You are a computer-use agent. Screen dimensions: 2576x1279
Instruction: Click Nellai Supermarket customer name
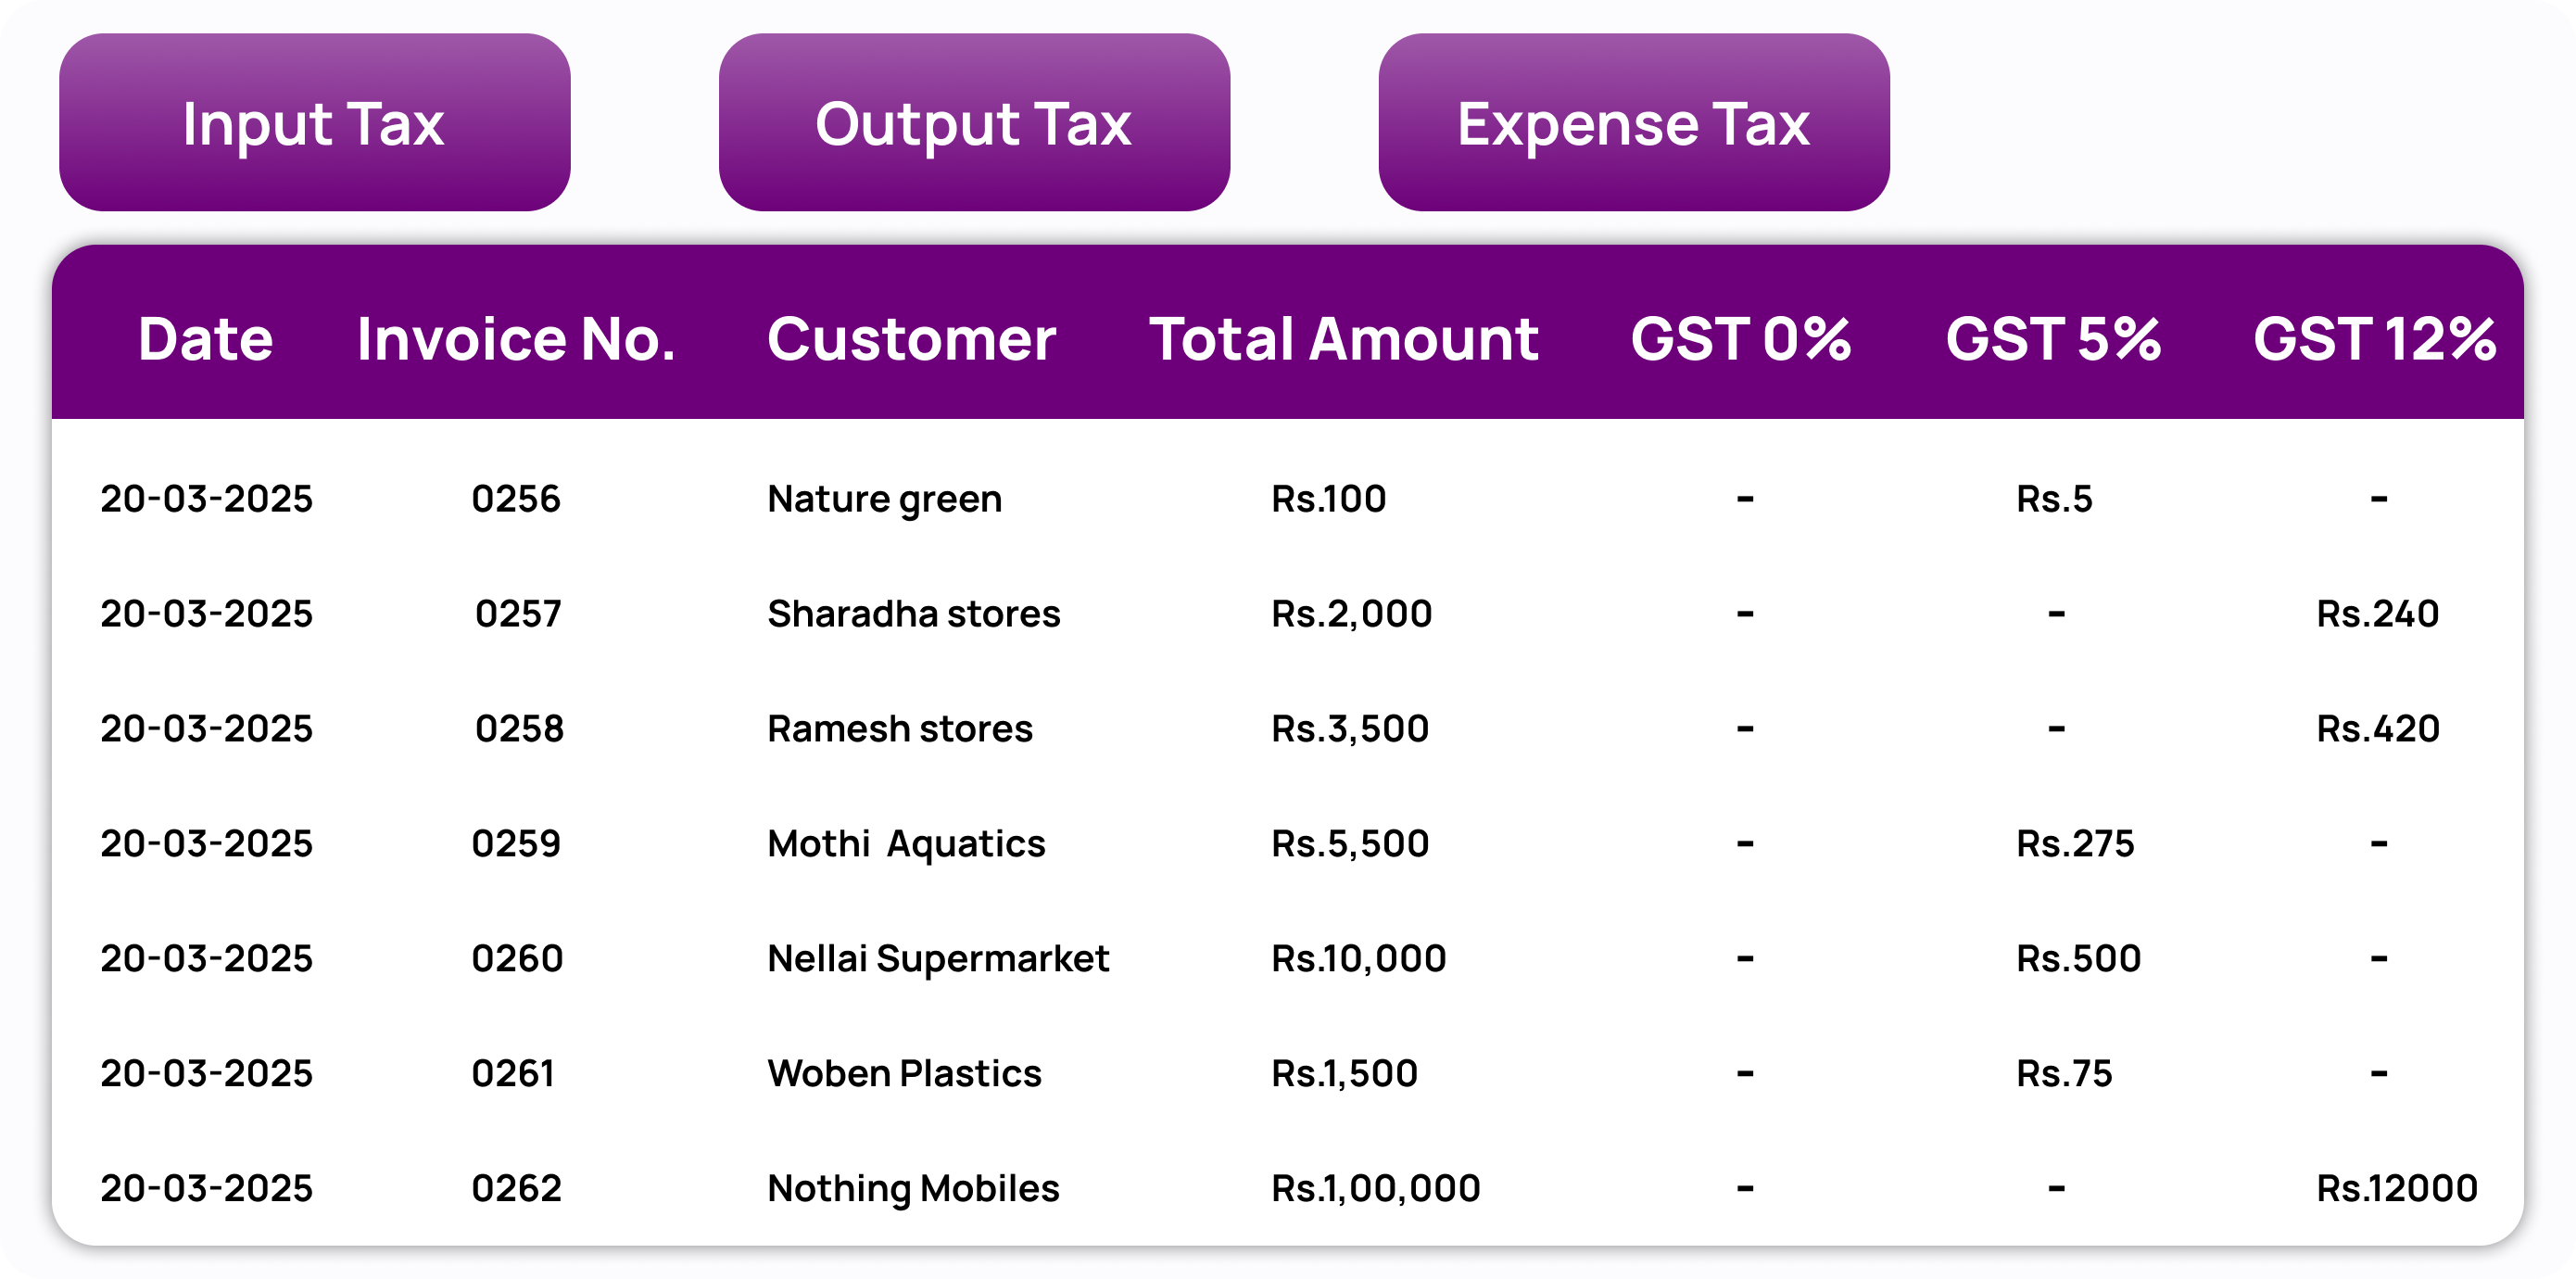938,959
